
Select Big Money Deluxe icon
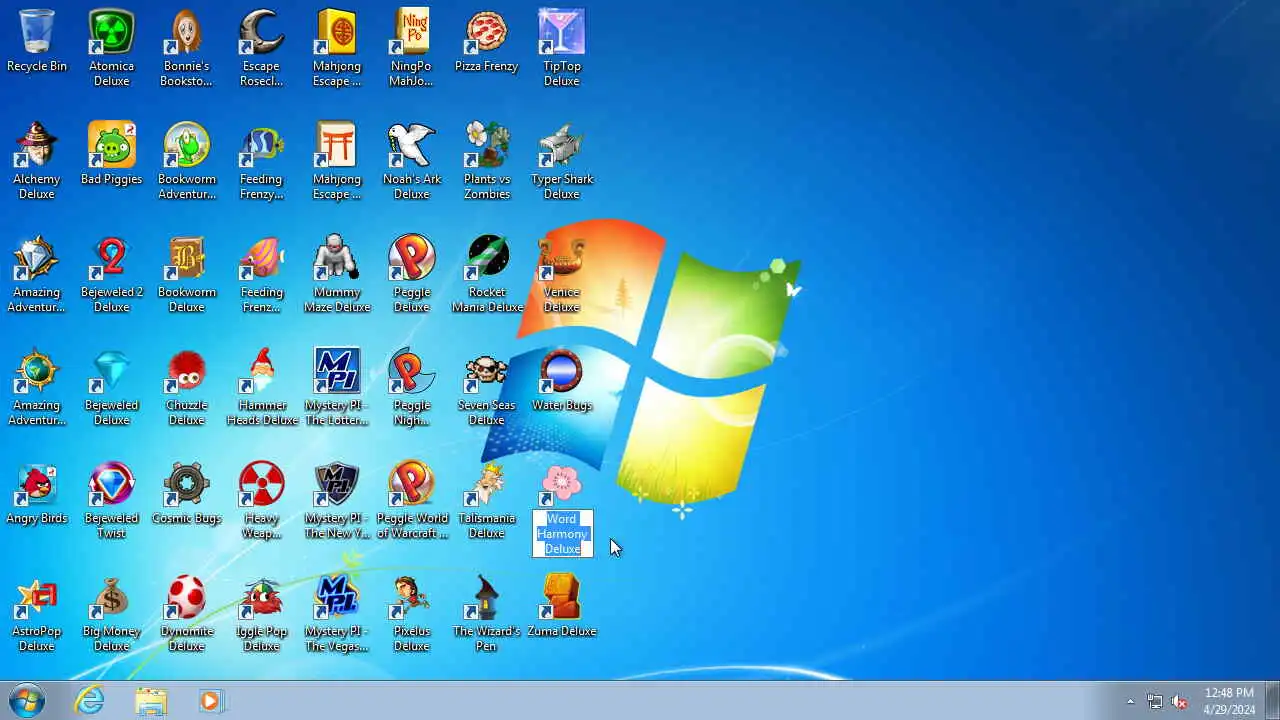point(112,597)
